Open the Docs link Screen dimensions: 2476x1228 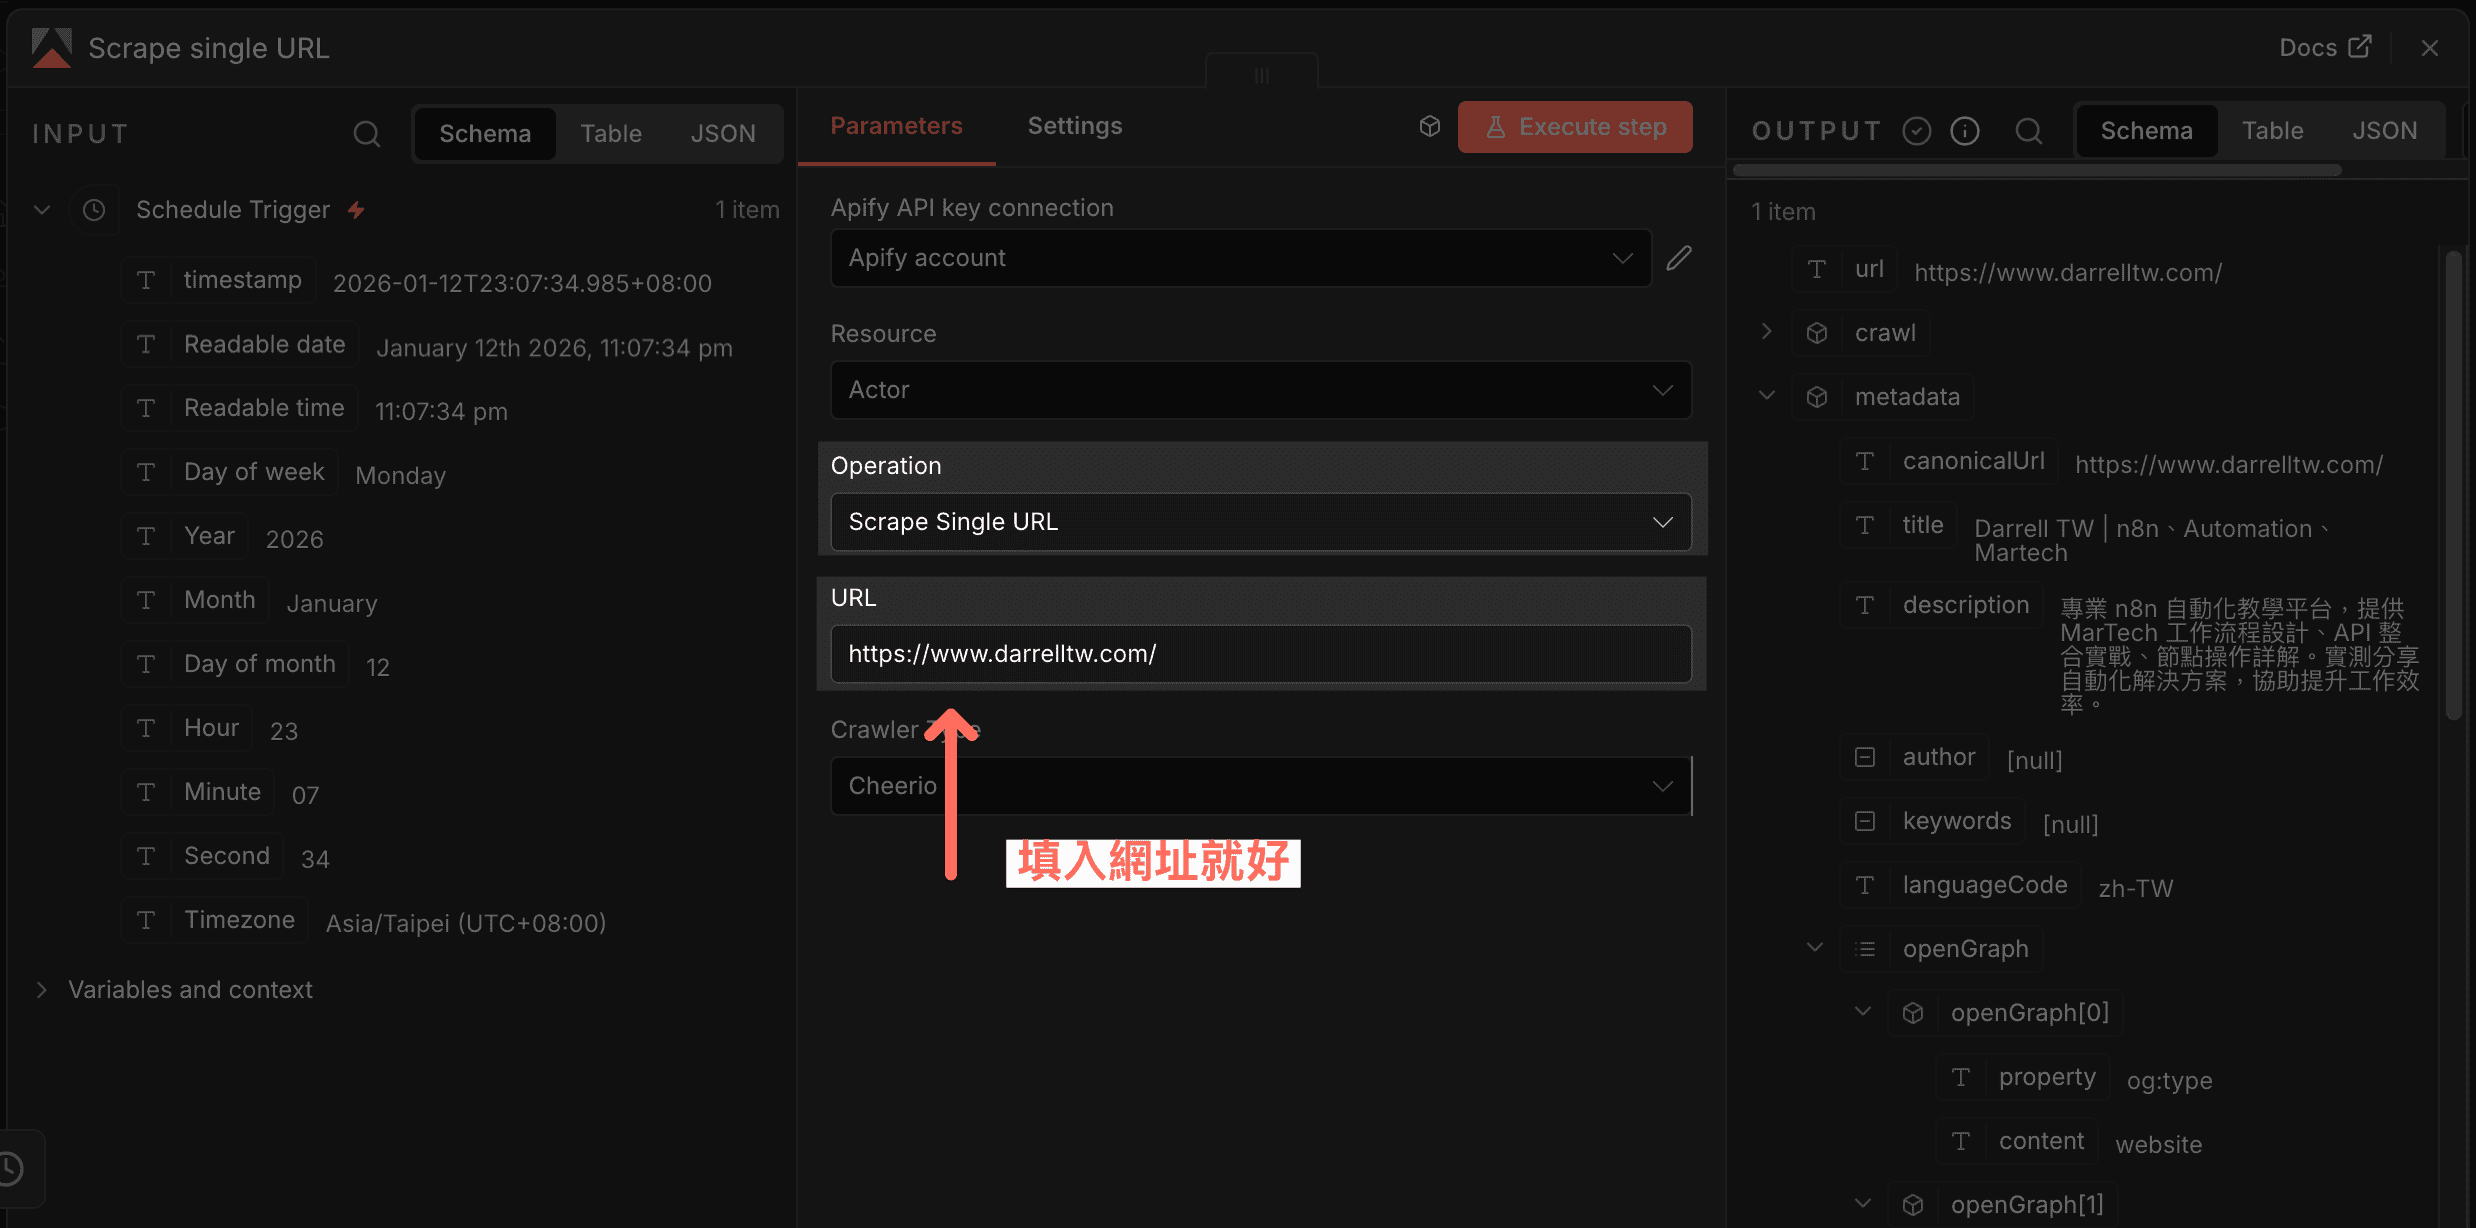[2323, 46]
